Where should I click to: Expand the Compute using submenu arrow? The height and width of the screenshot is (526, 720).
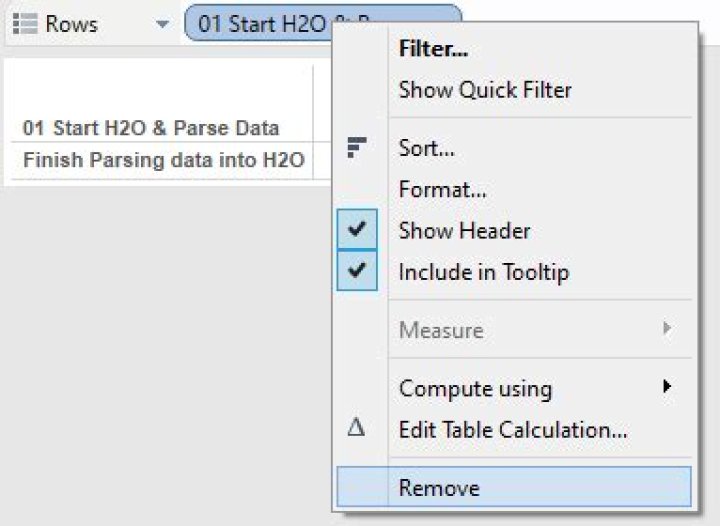pyautogui.click(x=666, y=387)
